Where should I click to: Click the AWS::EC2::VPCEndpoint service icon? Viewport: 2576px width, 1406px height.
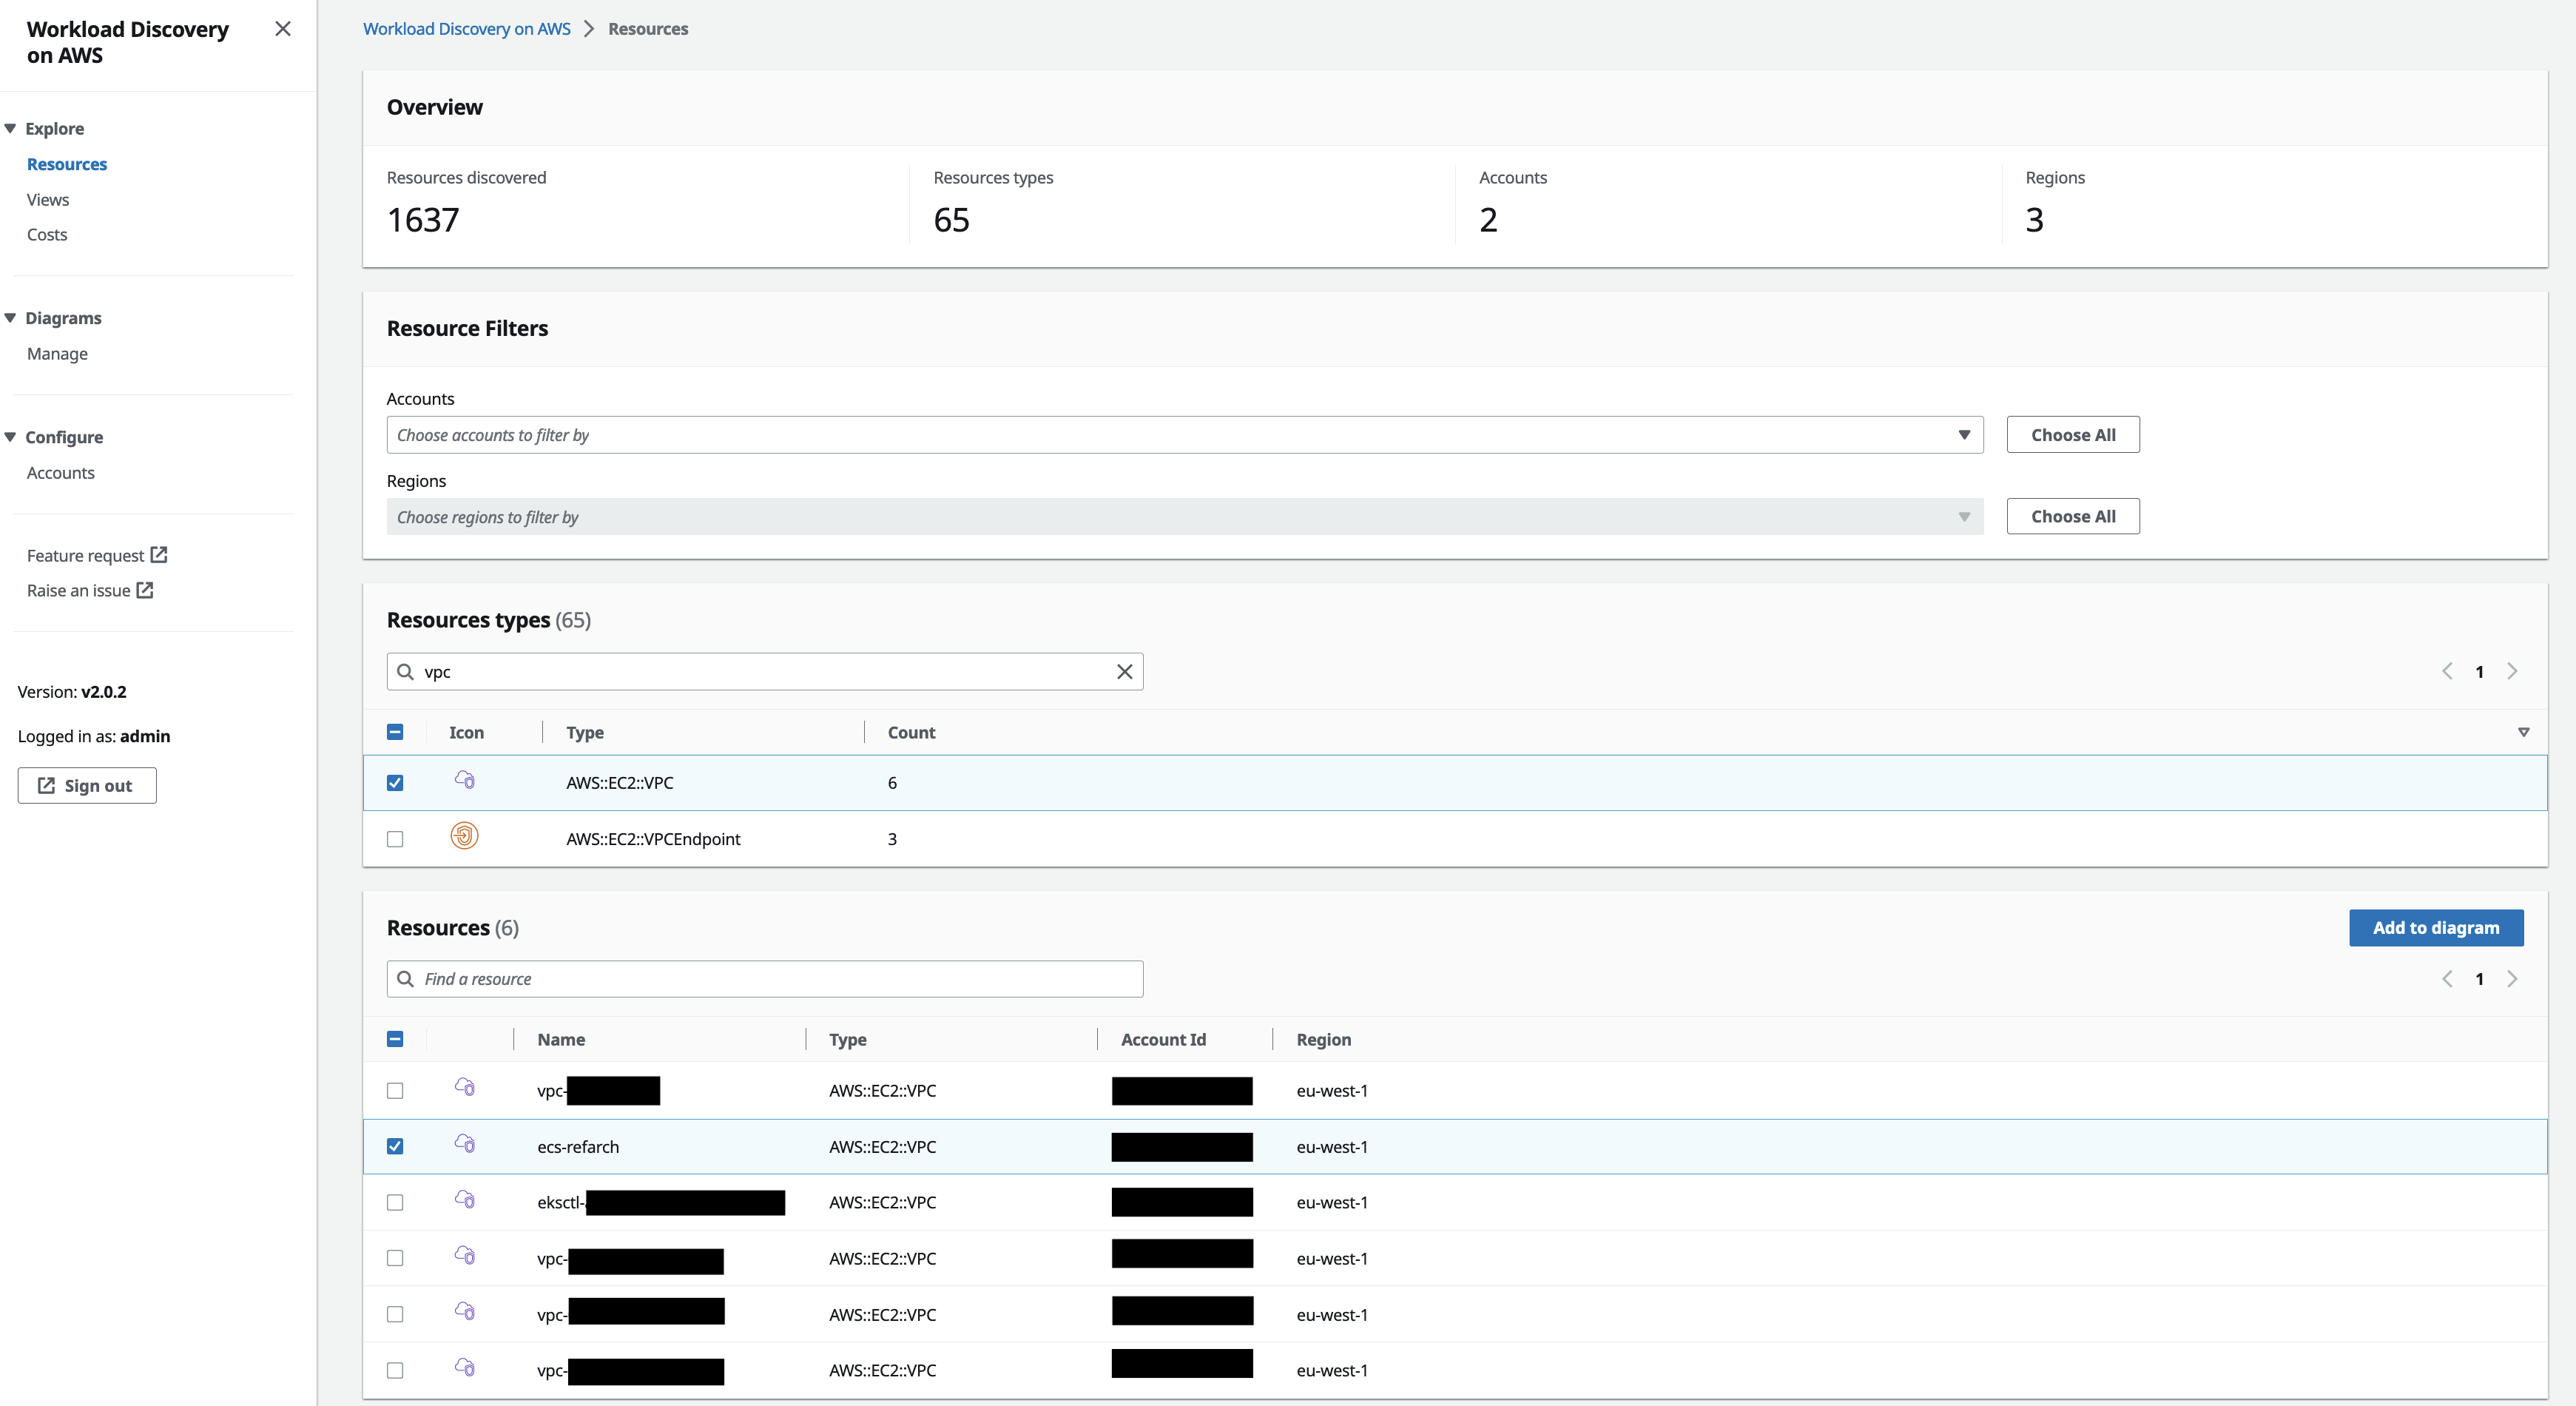click(x=465, y=838)
